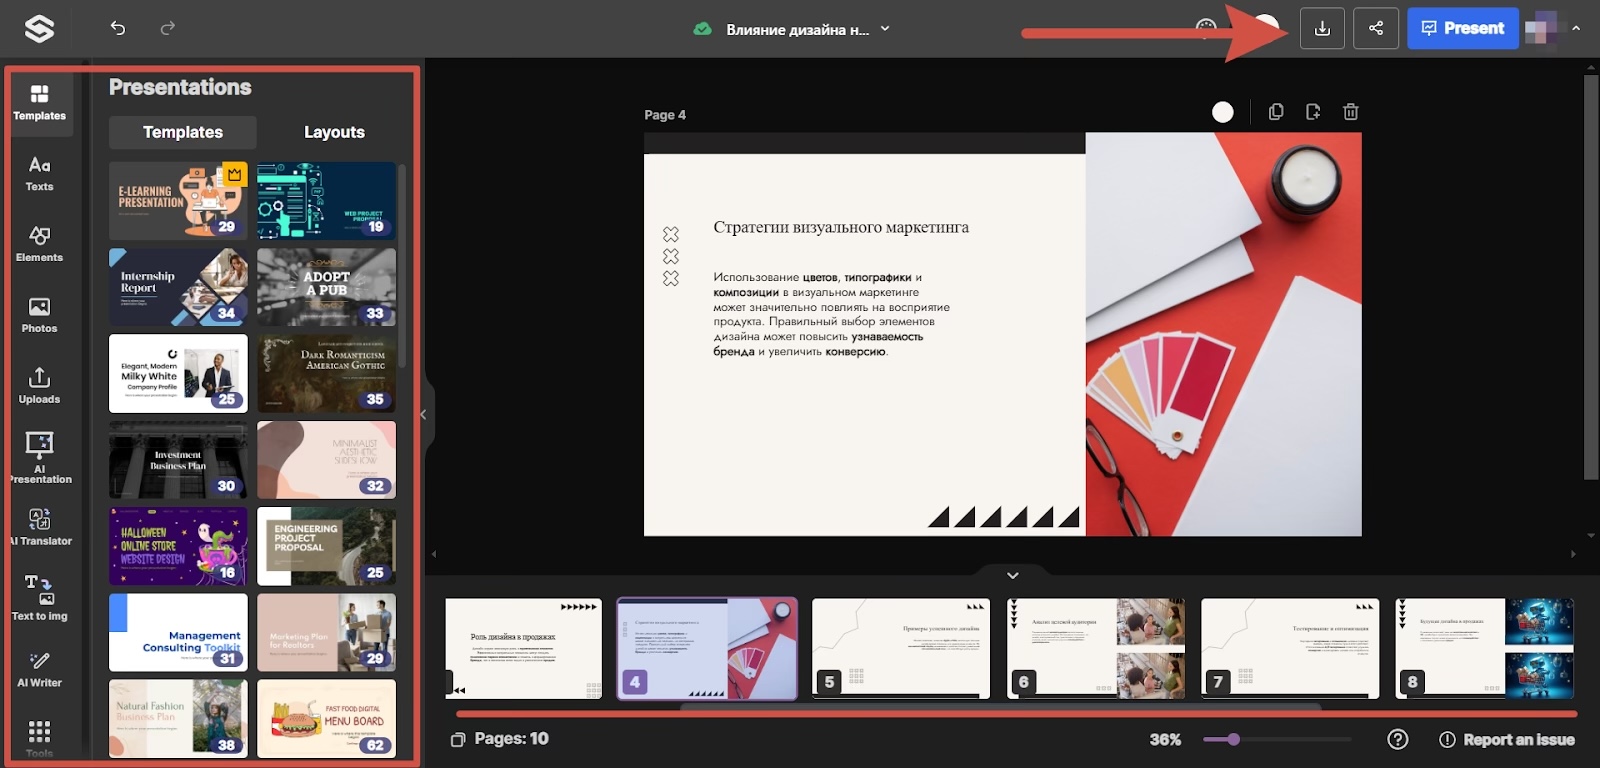Click the slide heading 'Стратегии визуального маркетинга'
Image resolution: width=1600 pixels, height=768 pixels.
pyautogui.click(x=841, y=227)
